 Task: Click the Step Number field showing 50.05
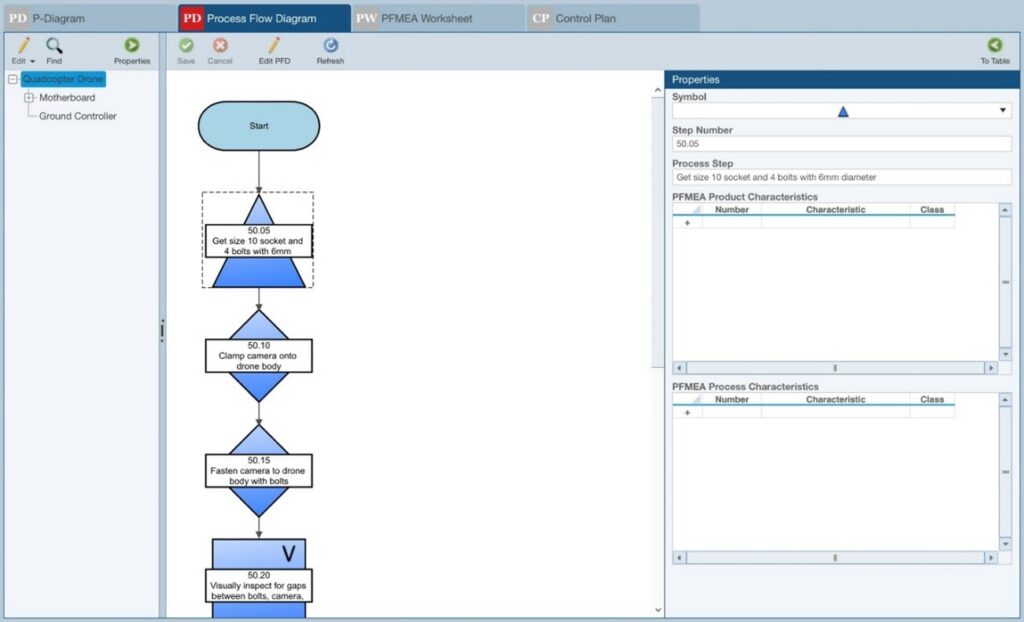click(840, 143)
